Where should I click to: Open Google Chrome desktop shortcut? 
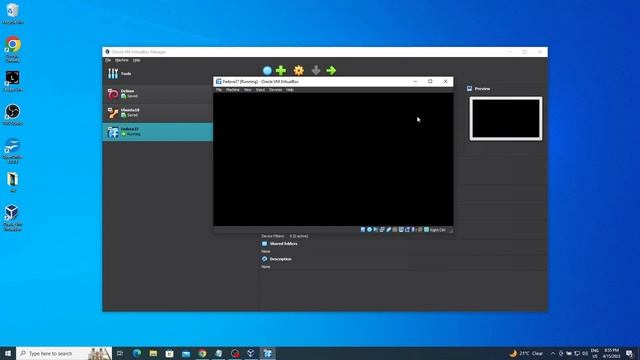tap(13, 49)
